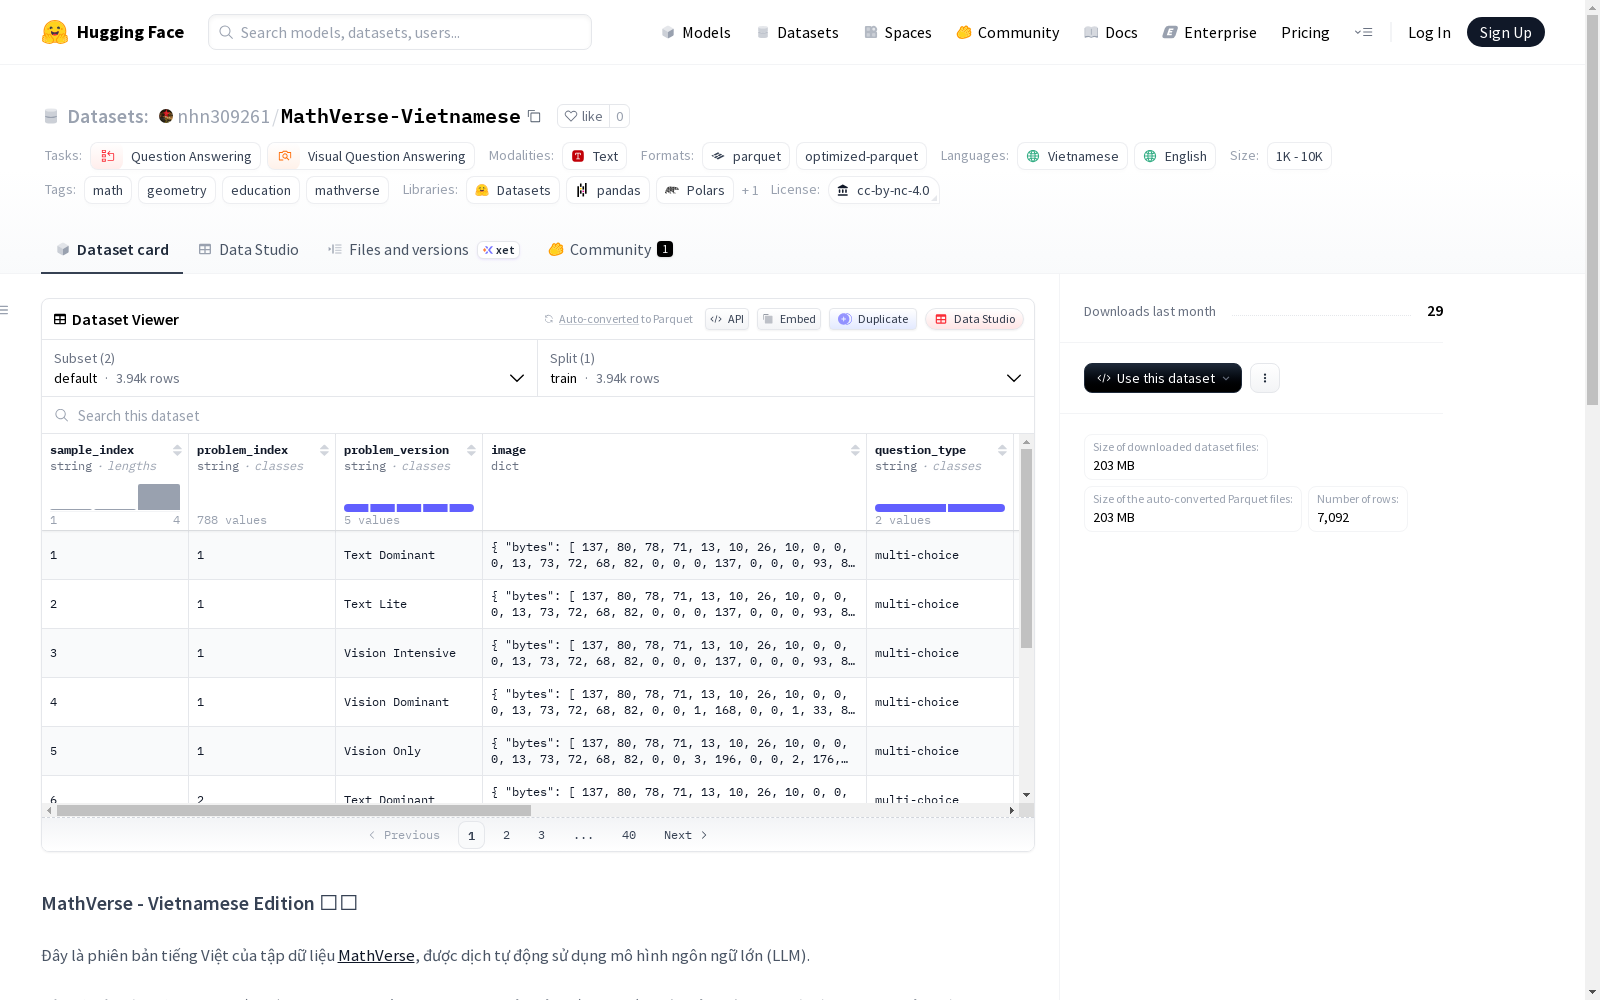This screenshot has height=1000, width=1600.
Task: Open the navigation hamburger menu icon
Action: 1363,32
